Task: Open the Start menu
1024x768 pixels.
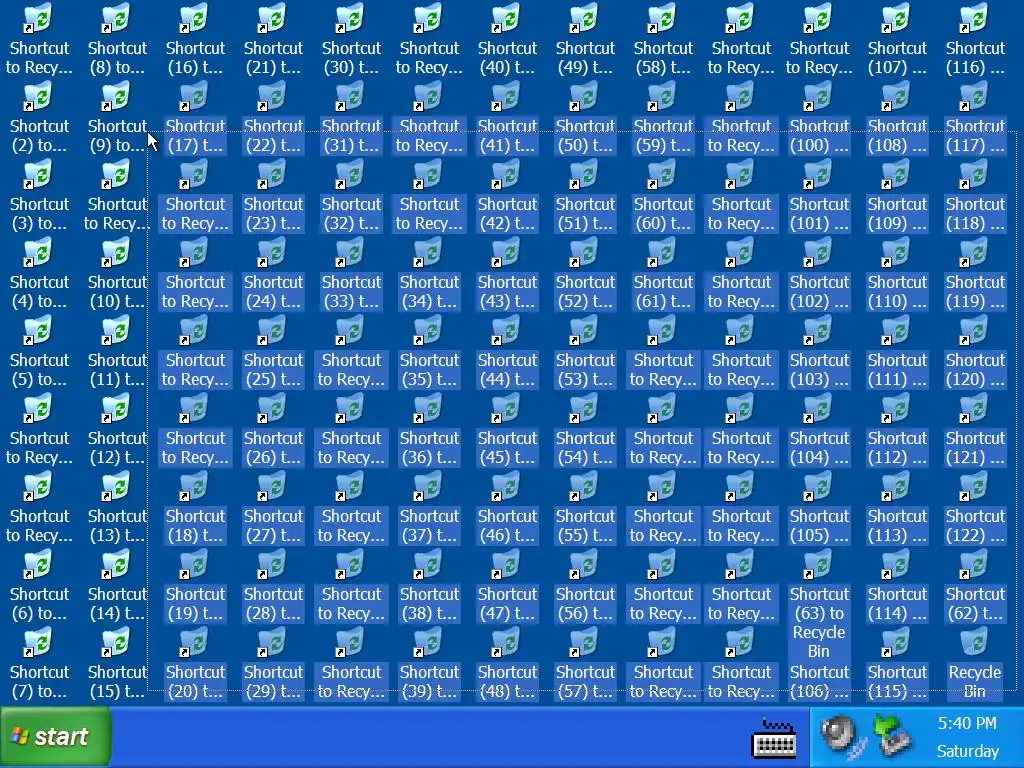Action: point(55,737)
